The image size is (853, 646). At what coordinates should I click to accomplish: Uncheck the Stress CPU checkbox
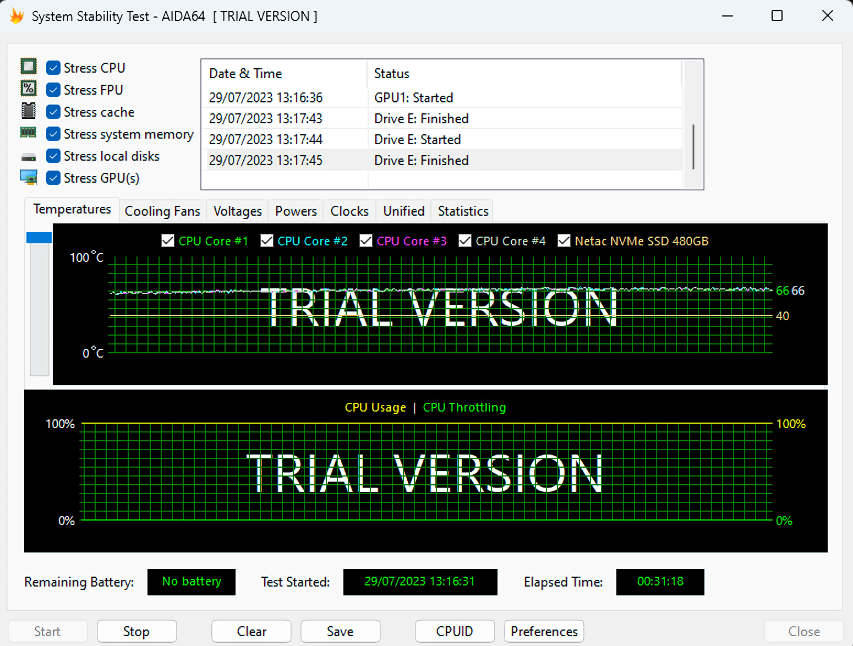(53, 67)
